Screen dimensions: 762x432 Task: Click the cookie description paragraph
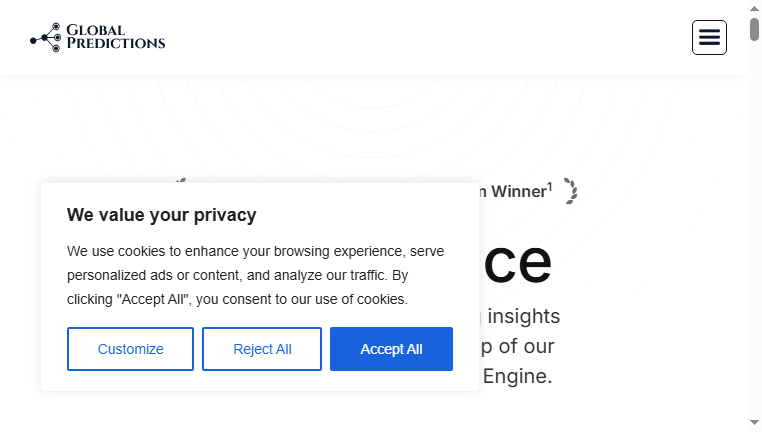256,275
